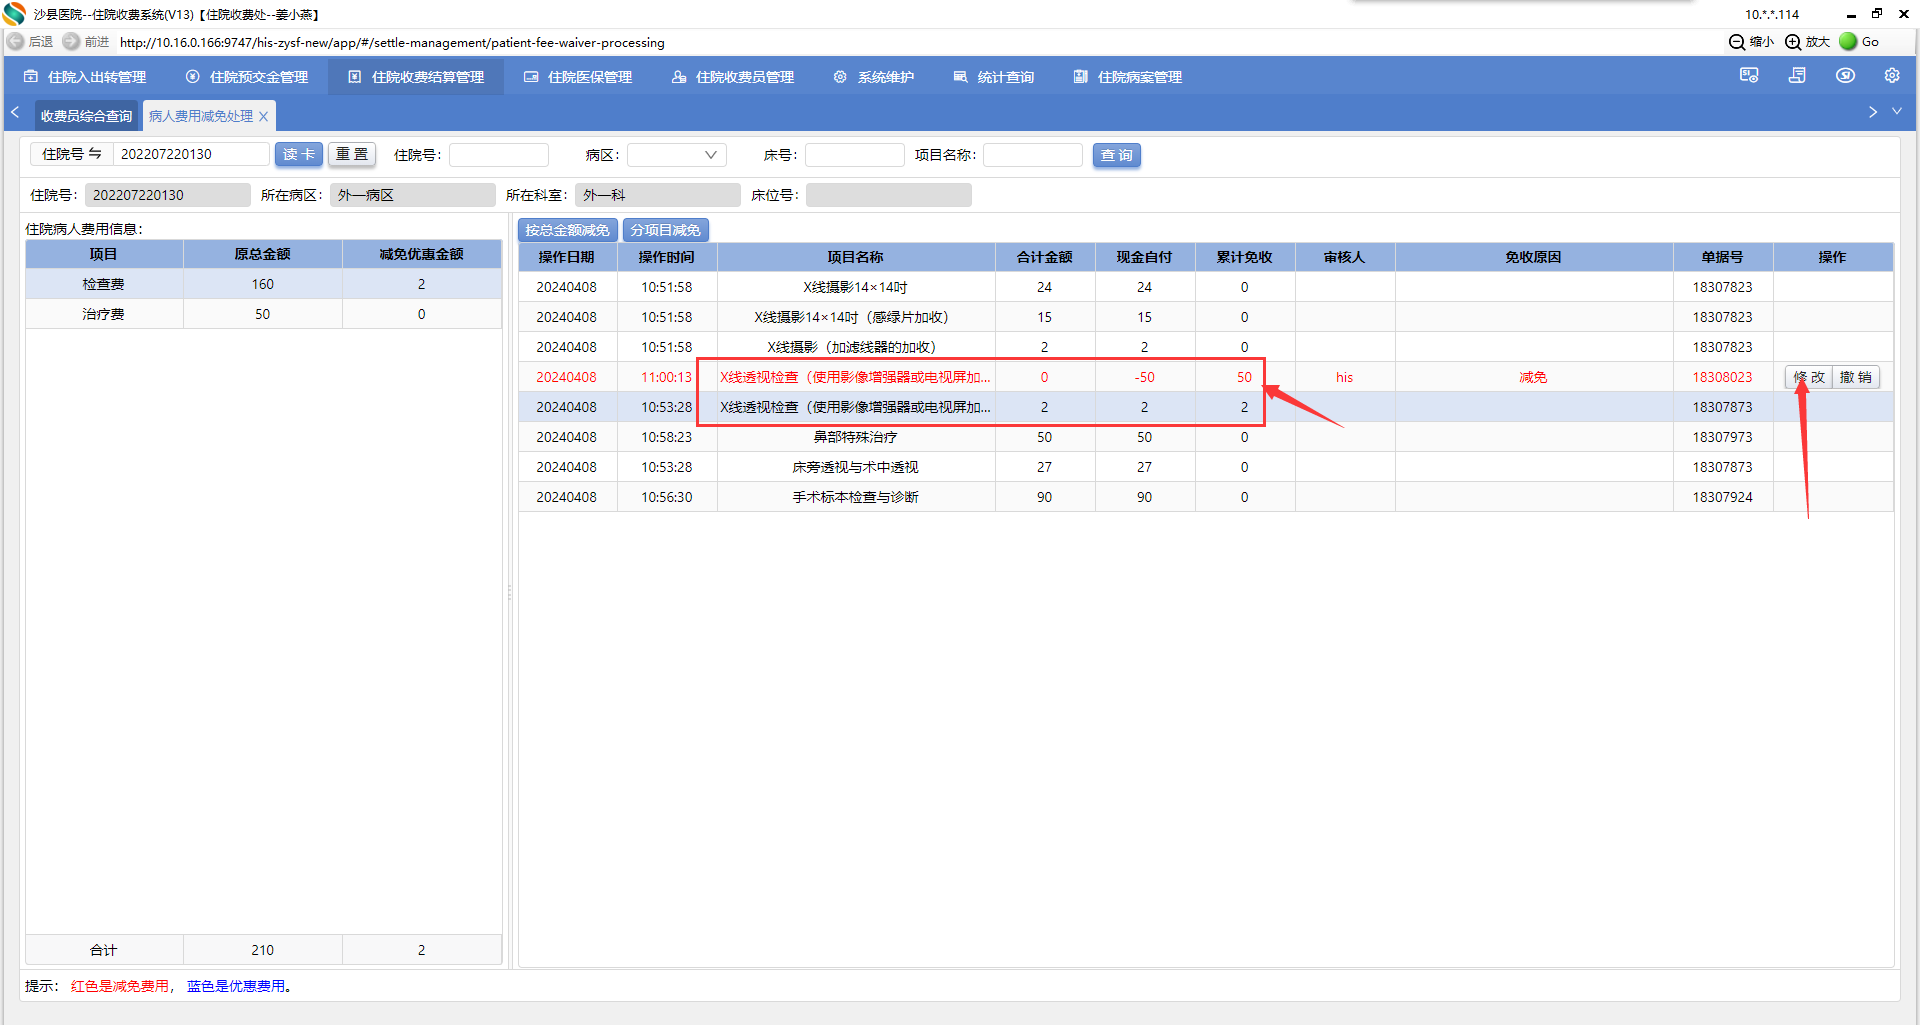This screenshot has height=1025, width=1920.
Task: Focus the 床号 input field
Action: click(x=855, y=155)
